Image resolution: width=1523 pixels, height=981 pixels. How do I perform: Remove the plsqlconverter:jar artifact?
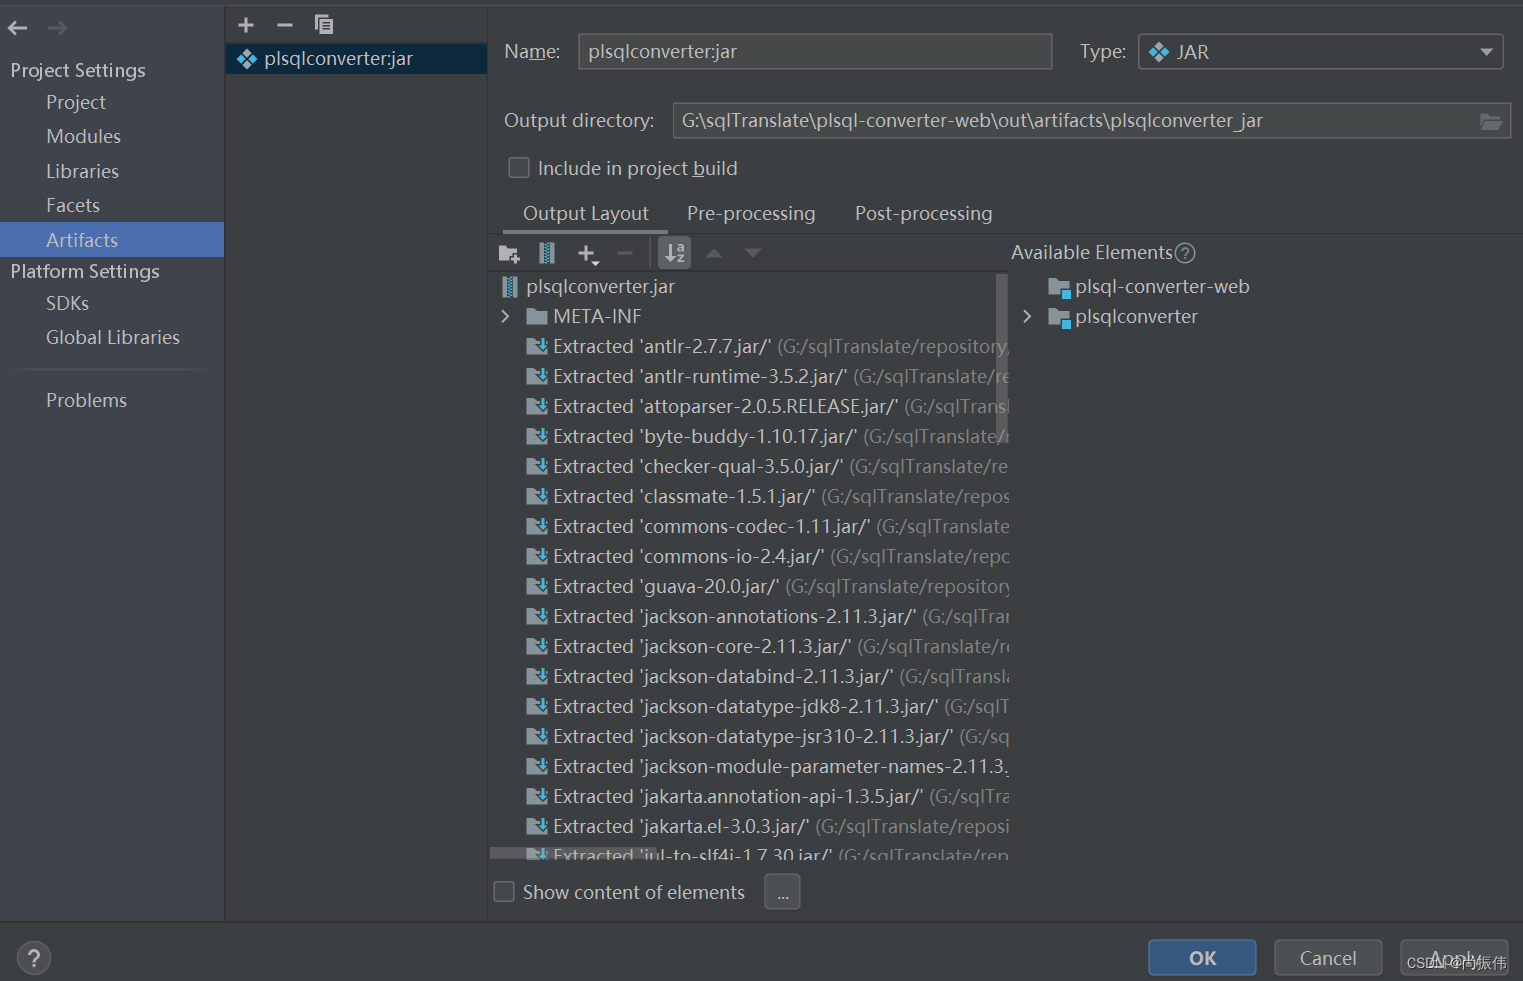(284, 24)
